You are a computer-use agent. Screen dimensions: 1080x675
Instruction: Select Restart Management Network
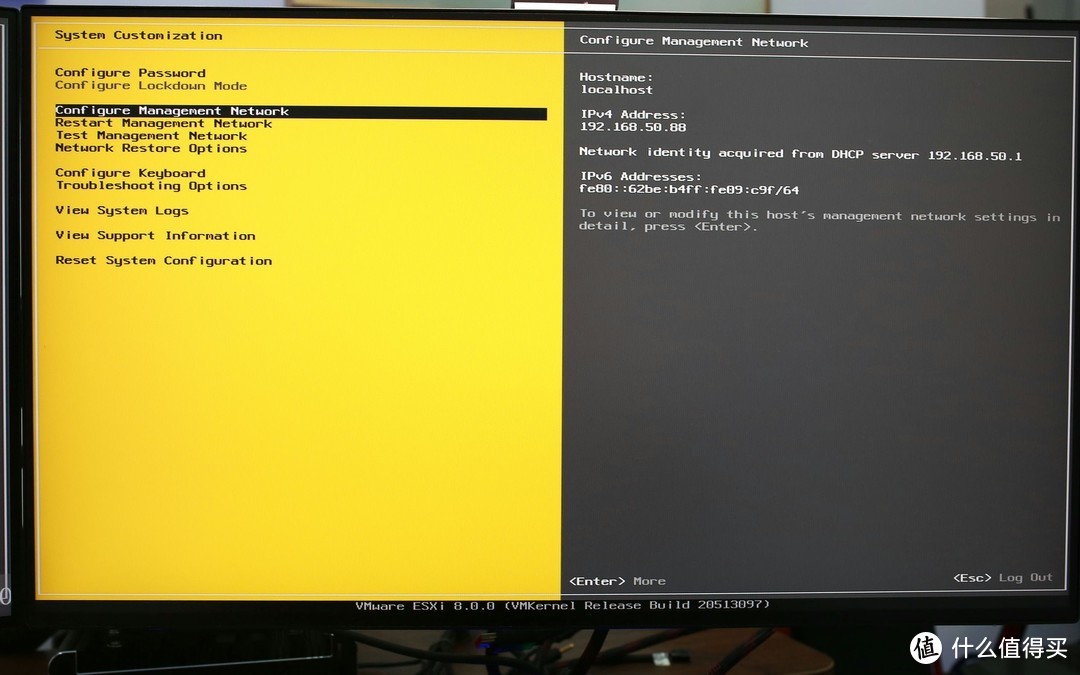[x=163, y=123]
